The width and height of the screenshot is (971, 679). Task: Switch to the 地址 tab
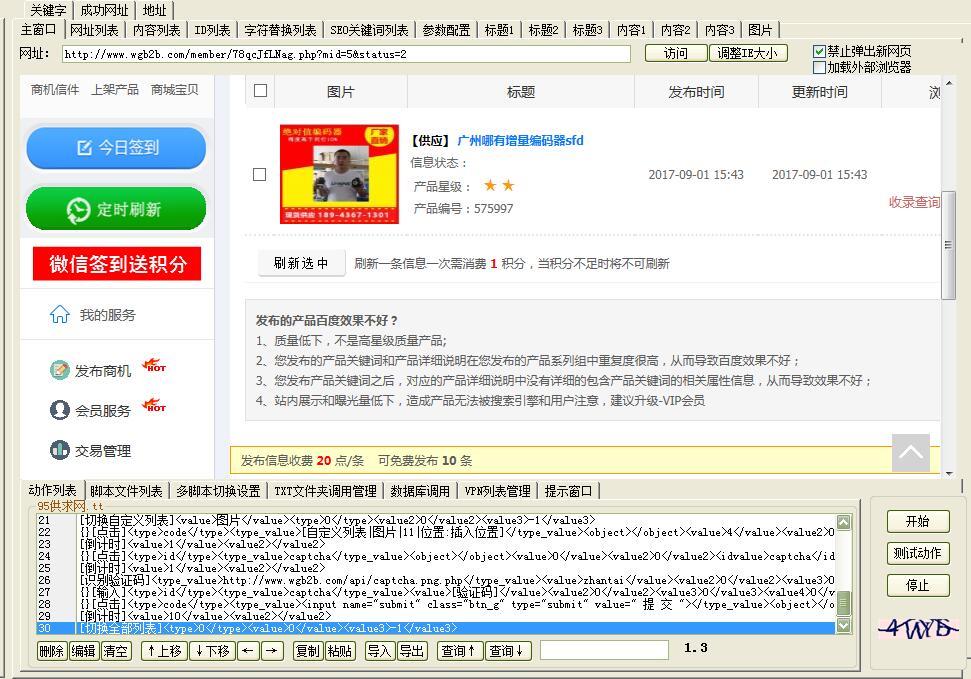[154, 11]
